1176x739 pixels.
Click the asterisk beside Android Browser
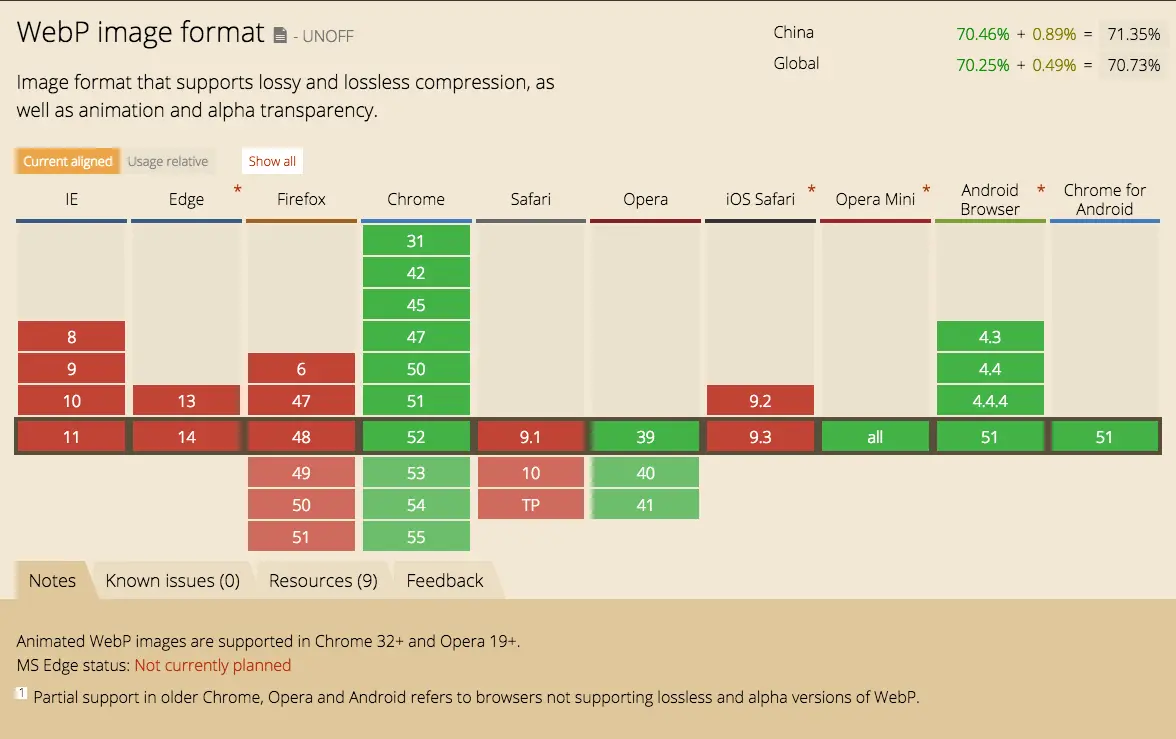(x=1041, y=190)
